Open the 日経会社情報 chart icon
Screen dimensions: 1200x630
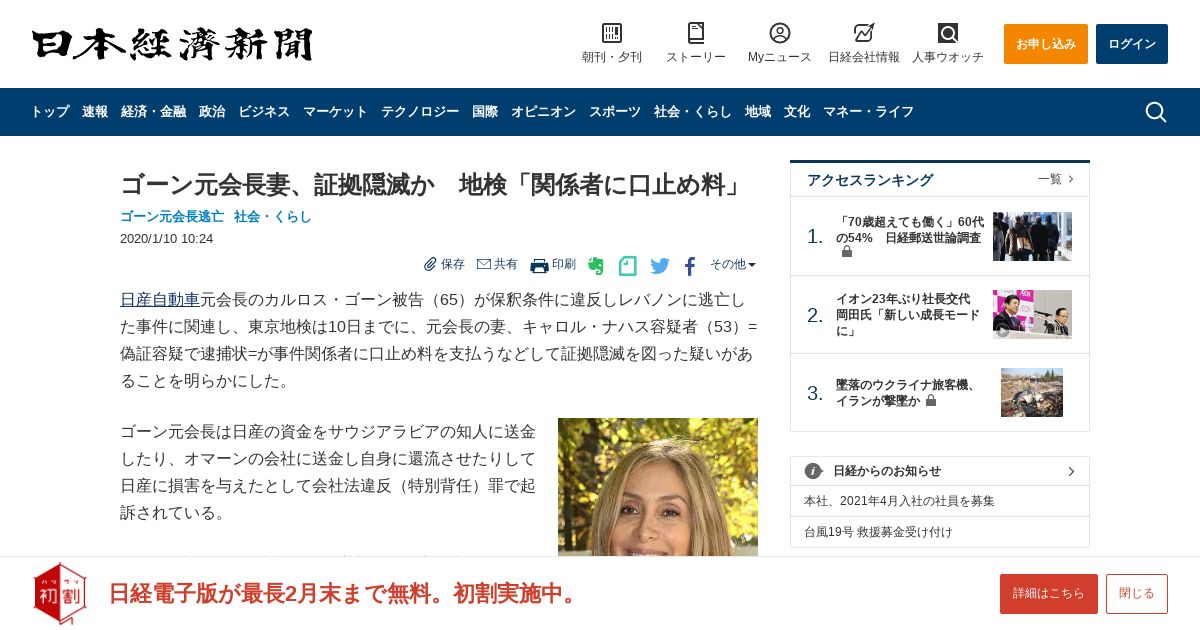tap(864, 33)
